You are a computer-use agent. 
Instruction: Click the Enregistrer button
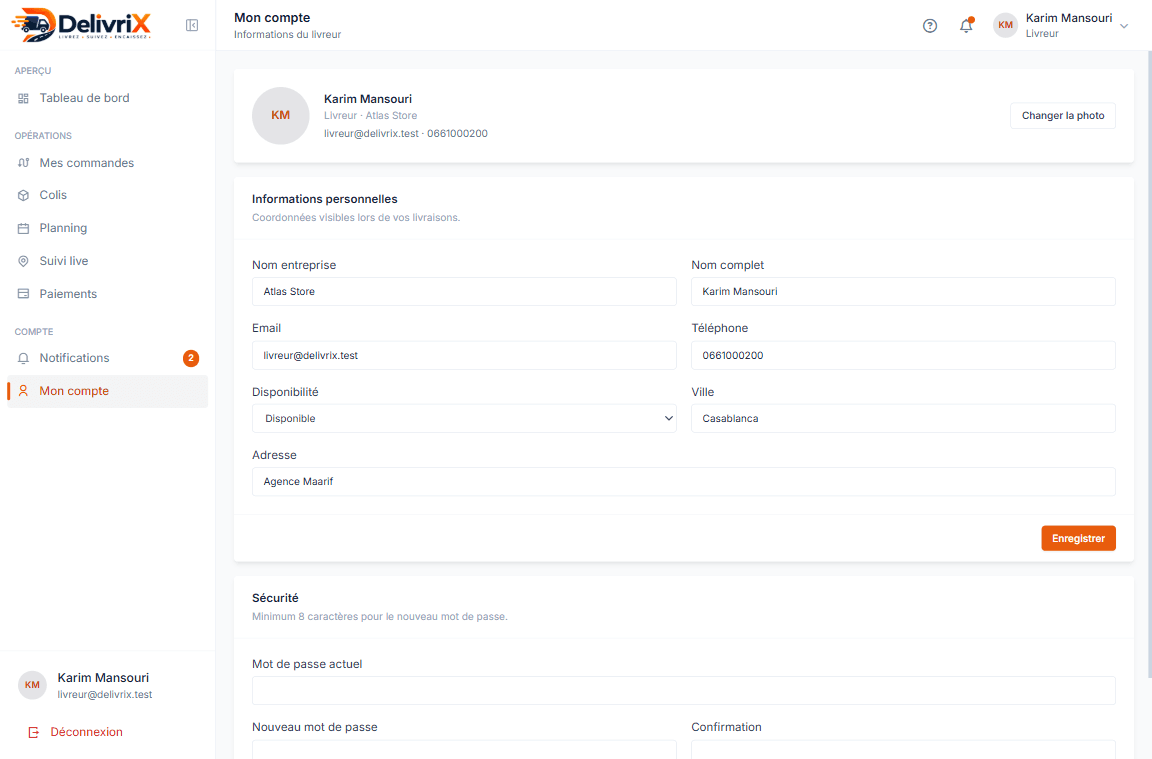click(x=1079, y=539)
